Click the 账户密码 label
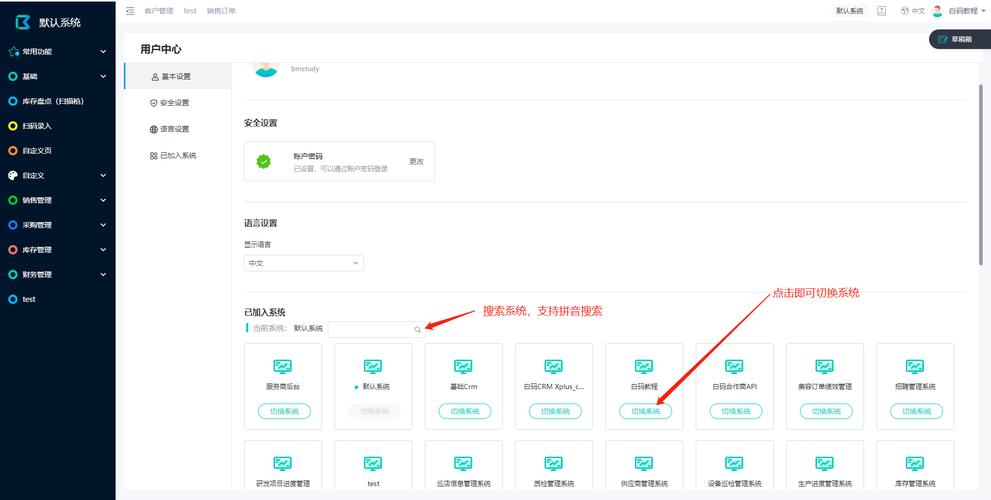The width and height of the screenshot is (991, 500). [x=308, y=156]
